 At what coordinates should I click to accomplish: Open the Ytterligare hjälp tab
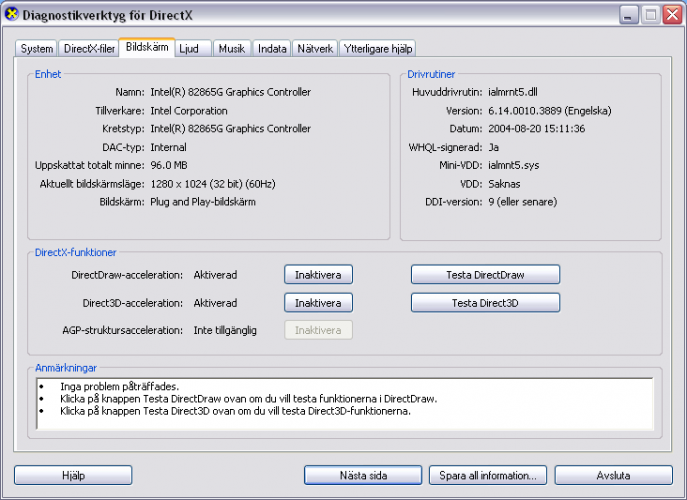point(378,48)
